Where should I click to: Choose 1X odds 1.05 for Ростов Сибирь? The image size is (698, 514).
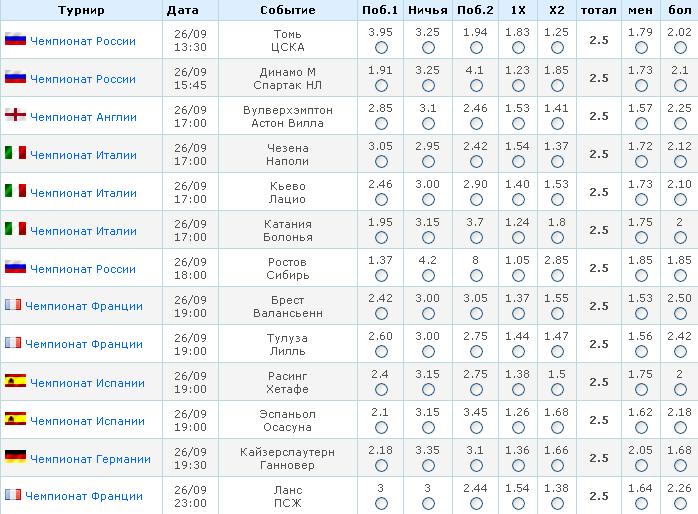[x=518, y=276]
